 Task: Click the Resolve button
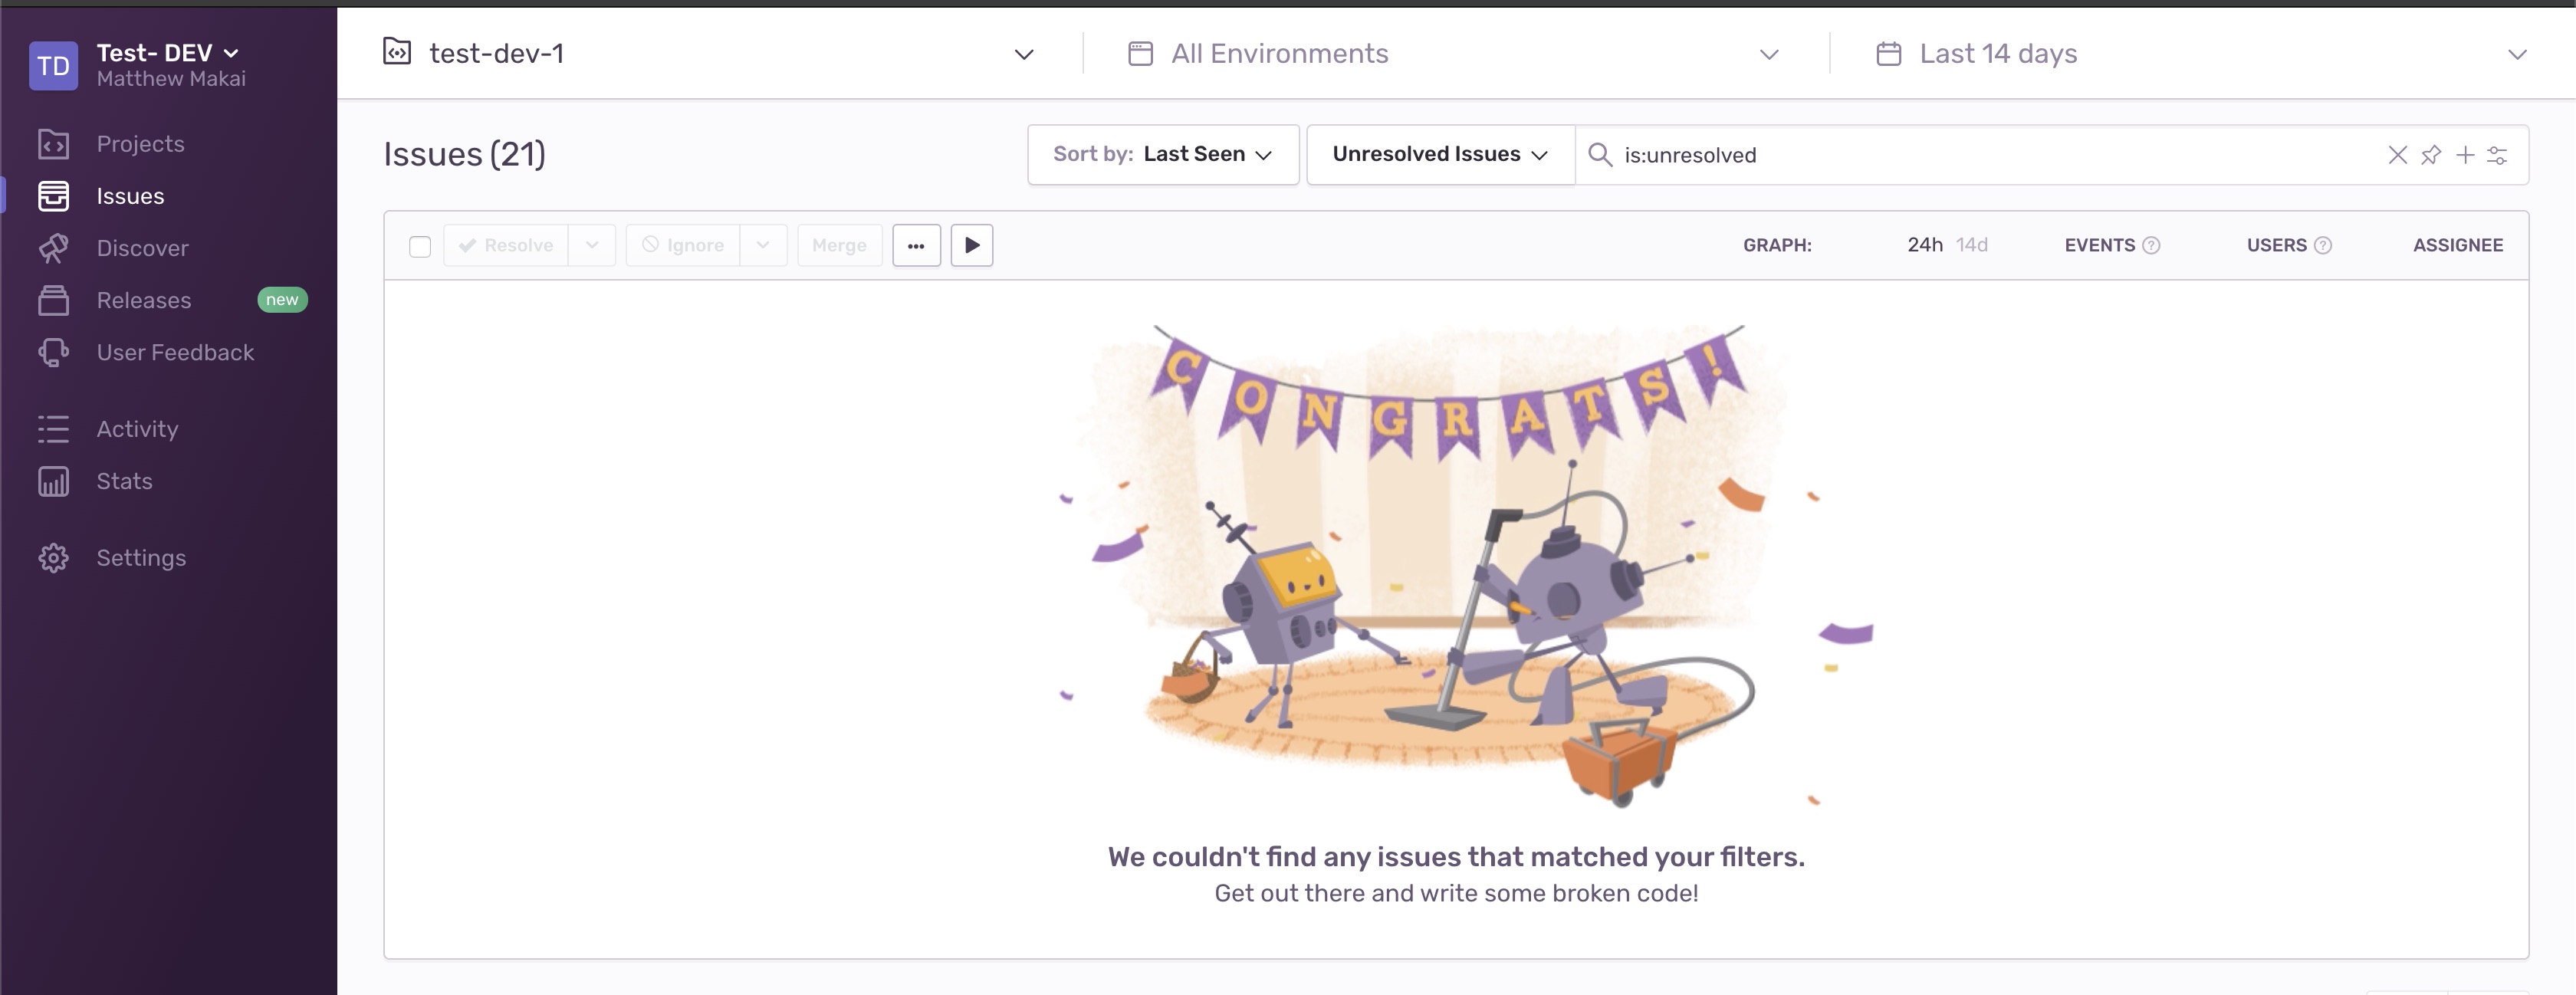[506, 245]
